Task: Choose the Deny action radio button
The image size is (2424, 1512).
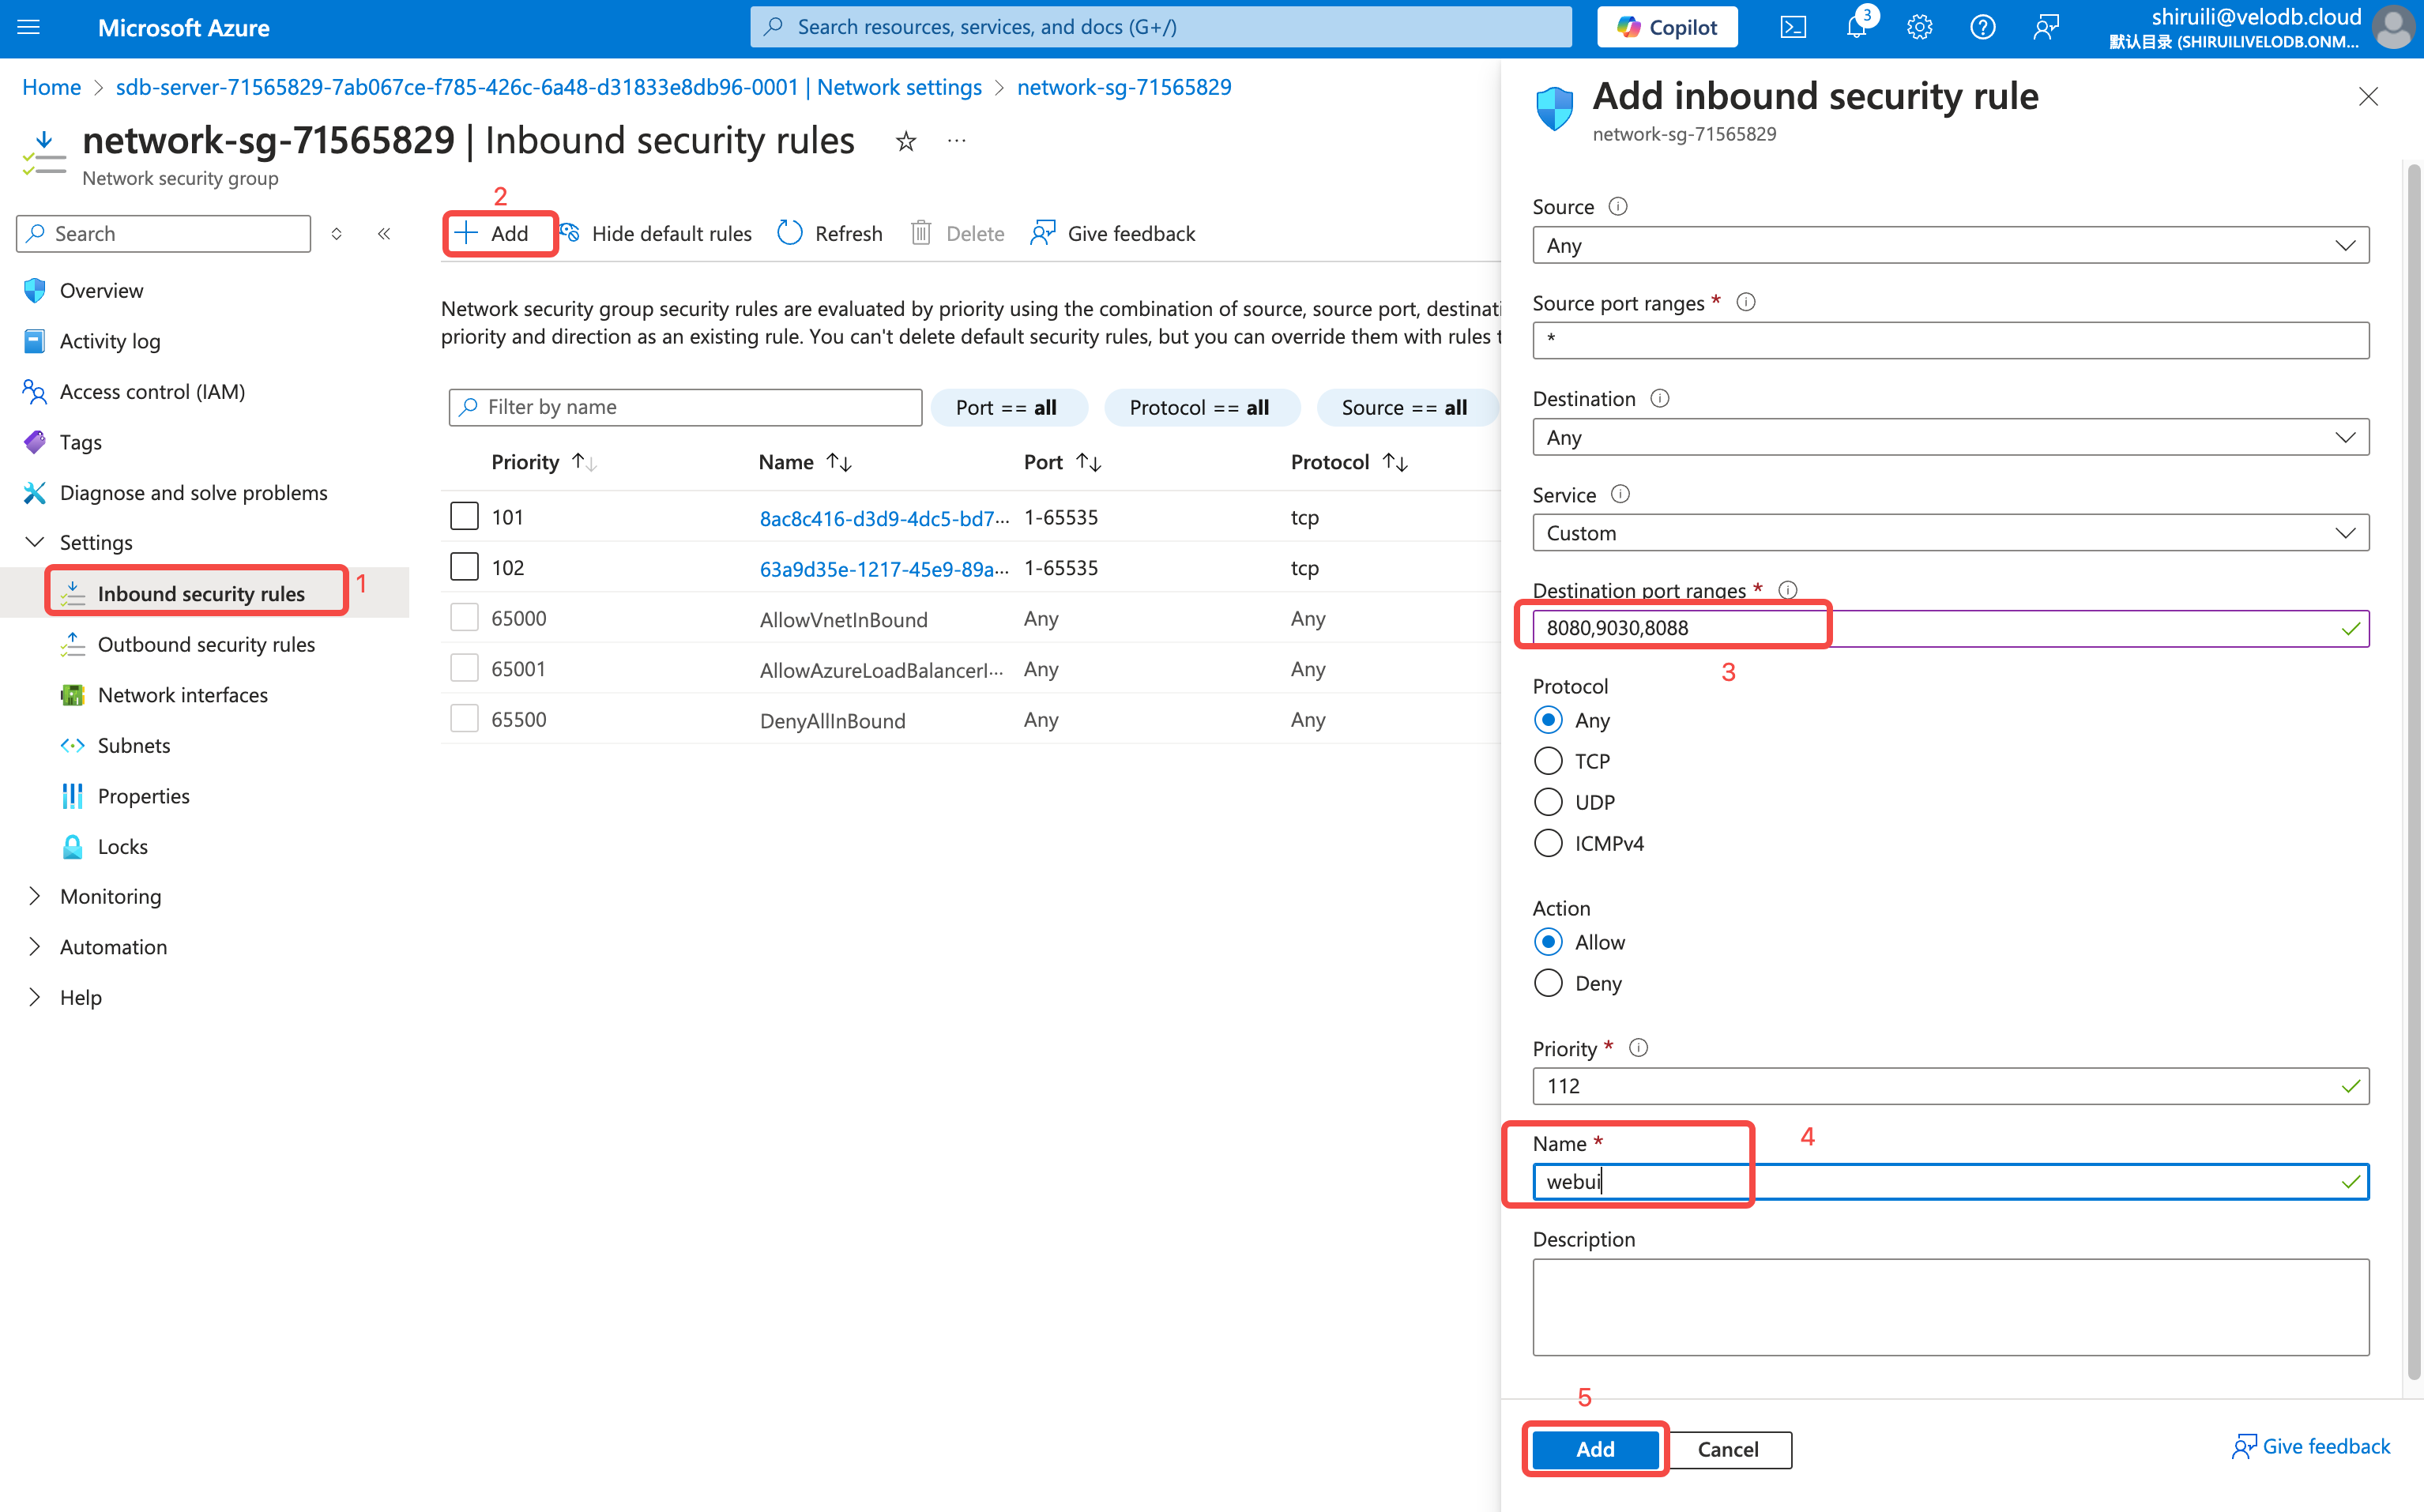Action: click(x=1548, y=983)
